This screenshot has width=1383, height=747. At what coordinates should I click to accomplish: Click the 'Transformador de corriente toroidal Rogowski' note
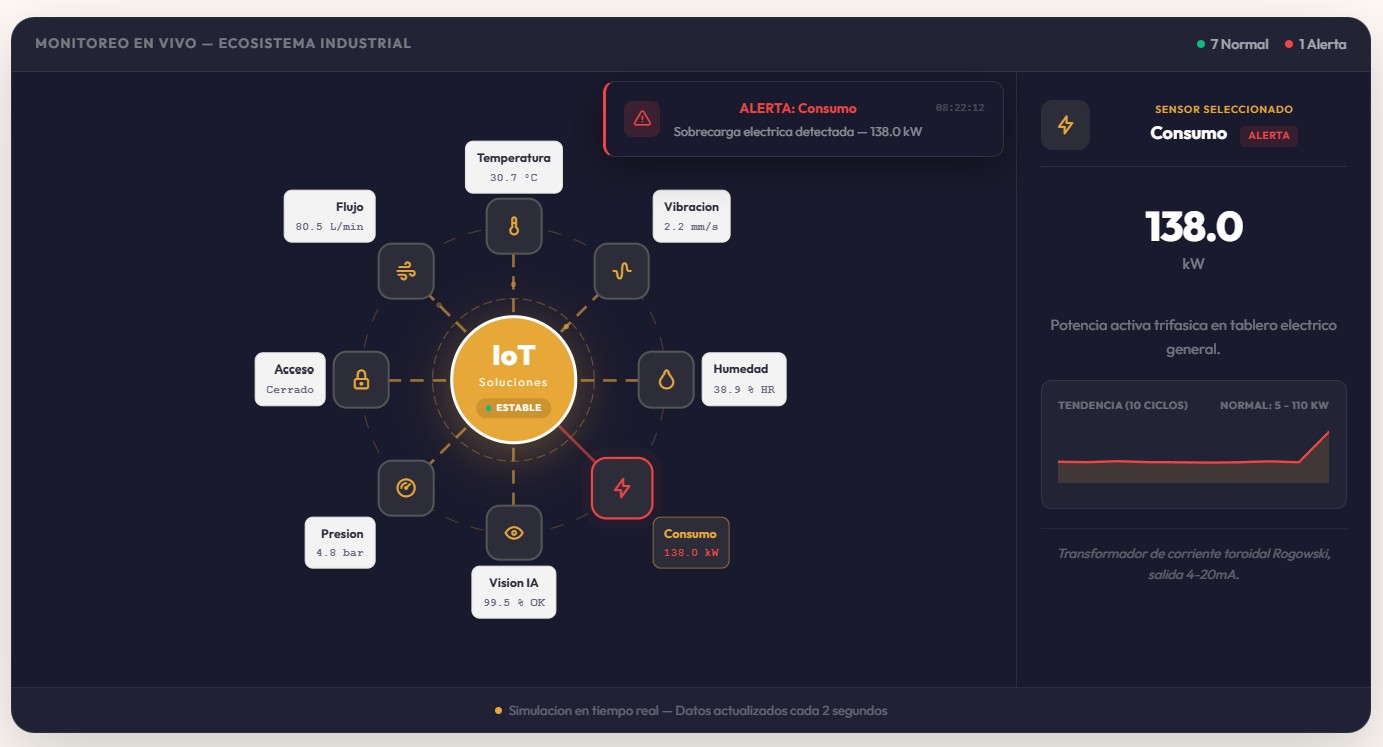1194,563
